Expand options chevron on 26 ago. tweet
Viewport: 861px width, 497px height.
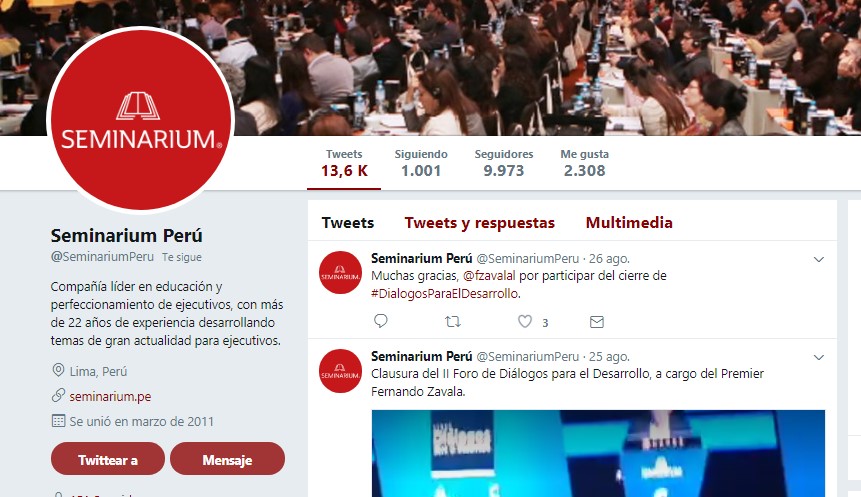819,259
